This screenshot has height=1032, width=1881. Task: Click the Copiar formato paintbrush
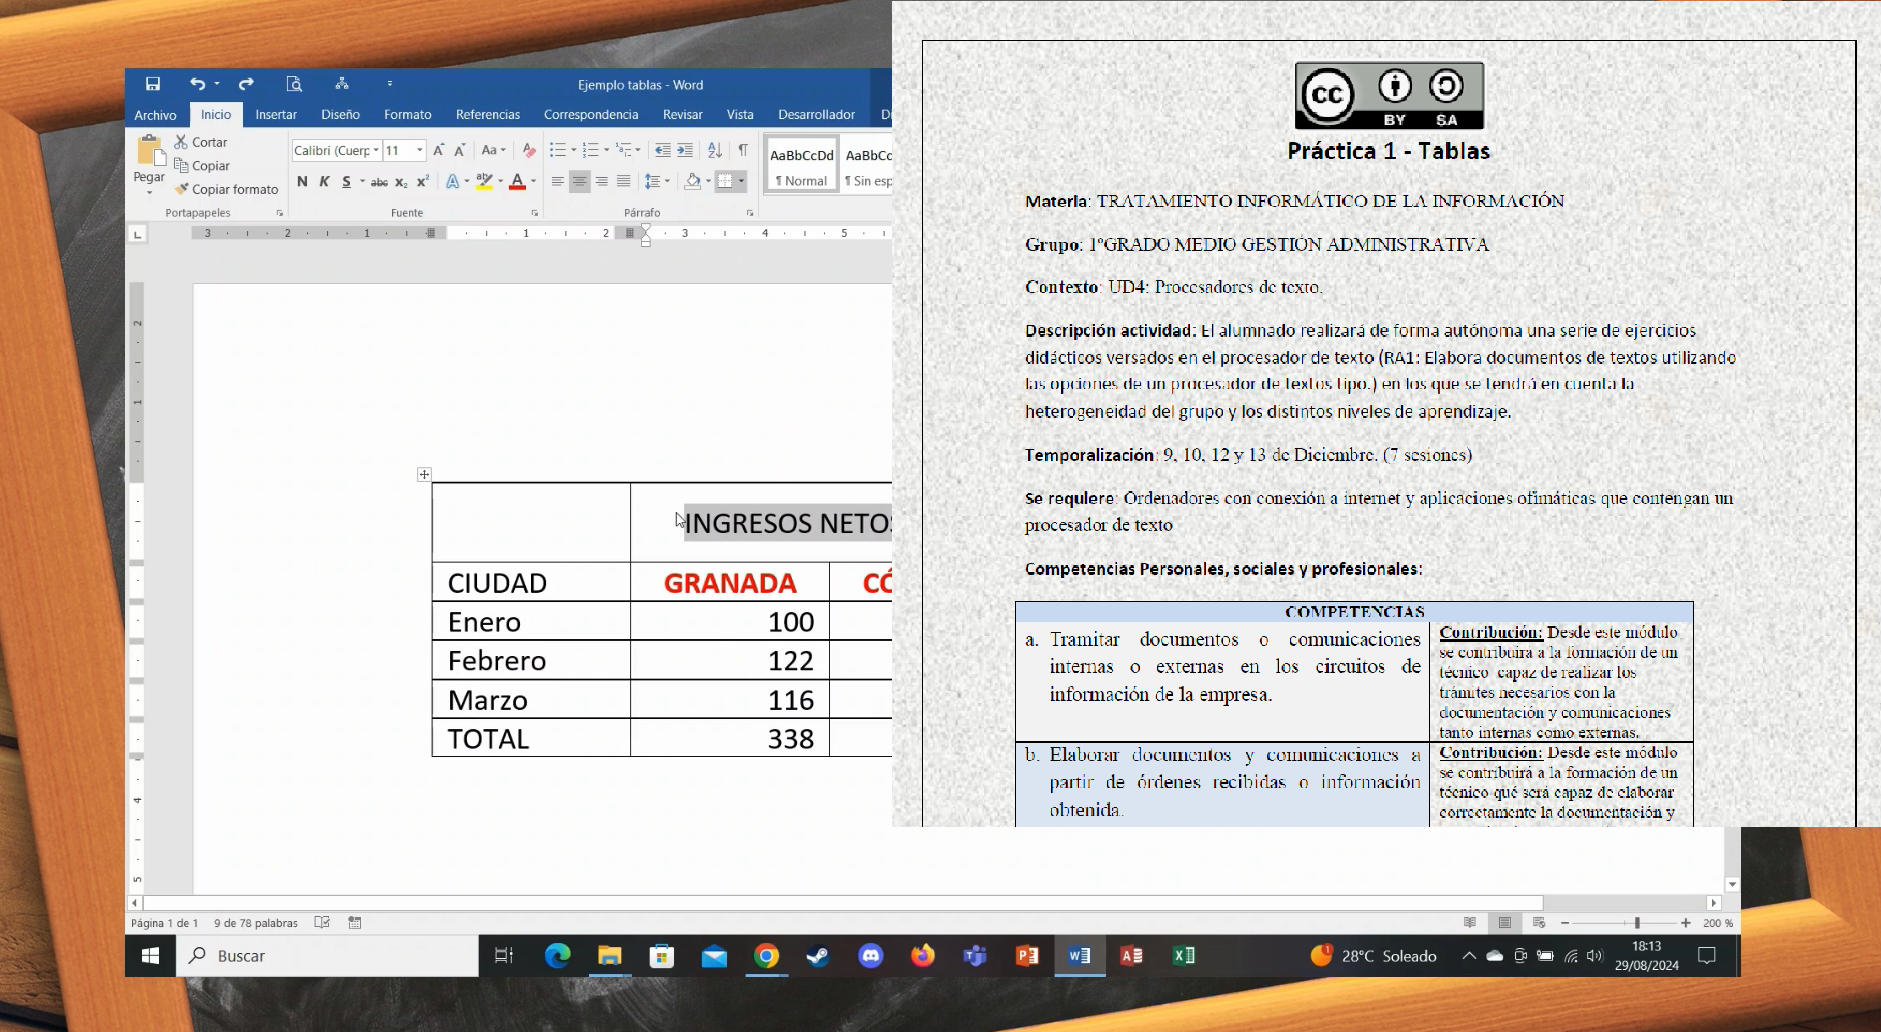(226, 189)
